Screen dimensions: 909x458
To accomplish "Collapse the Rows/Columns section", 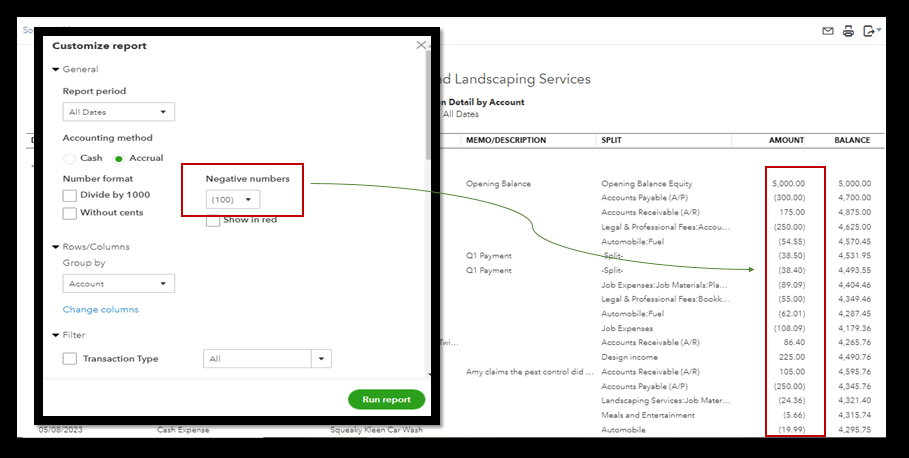I will tap(56, 247).
